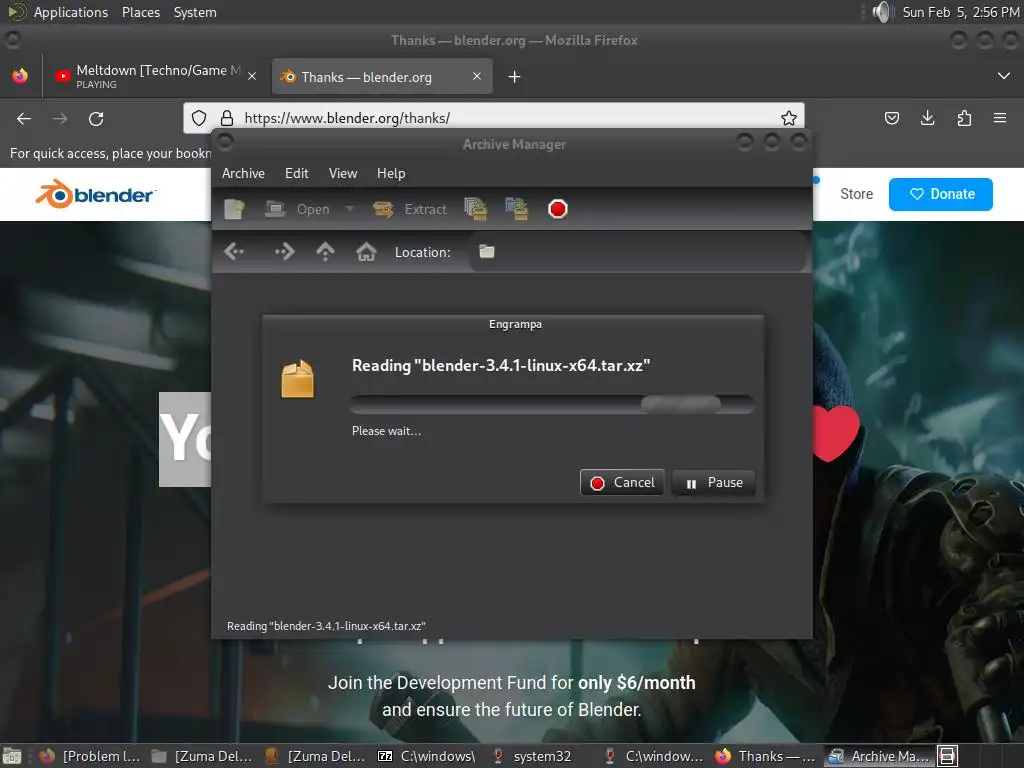Click the add folder icon in toolbar

coord(517,209)
